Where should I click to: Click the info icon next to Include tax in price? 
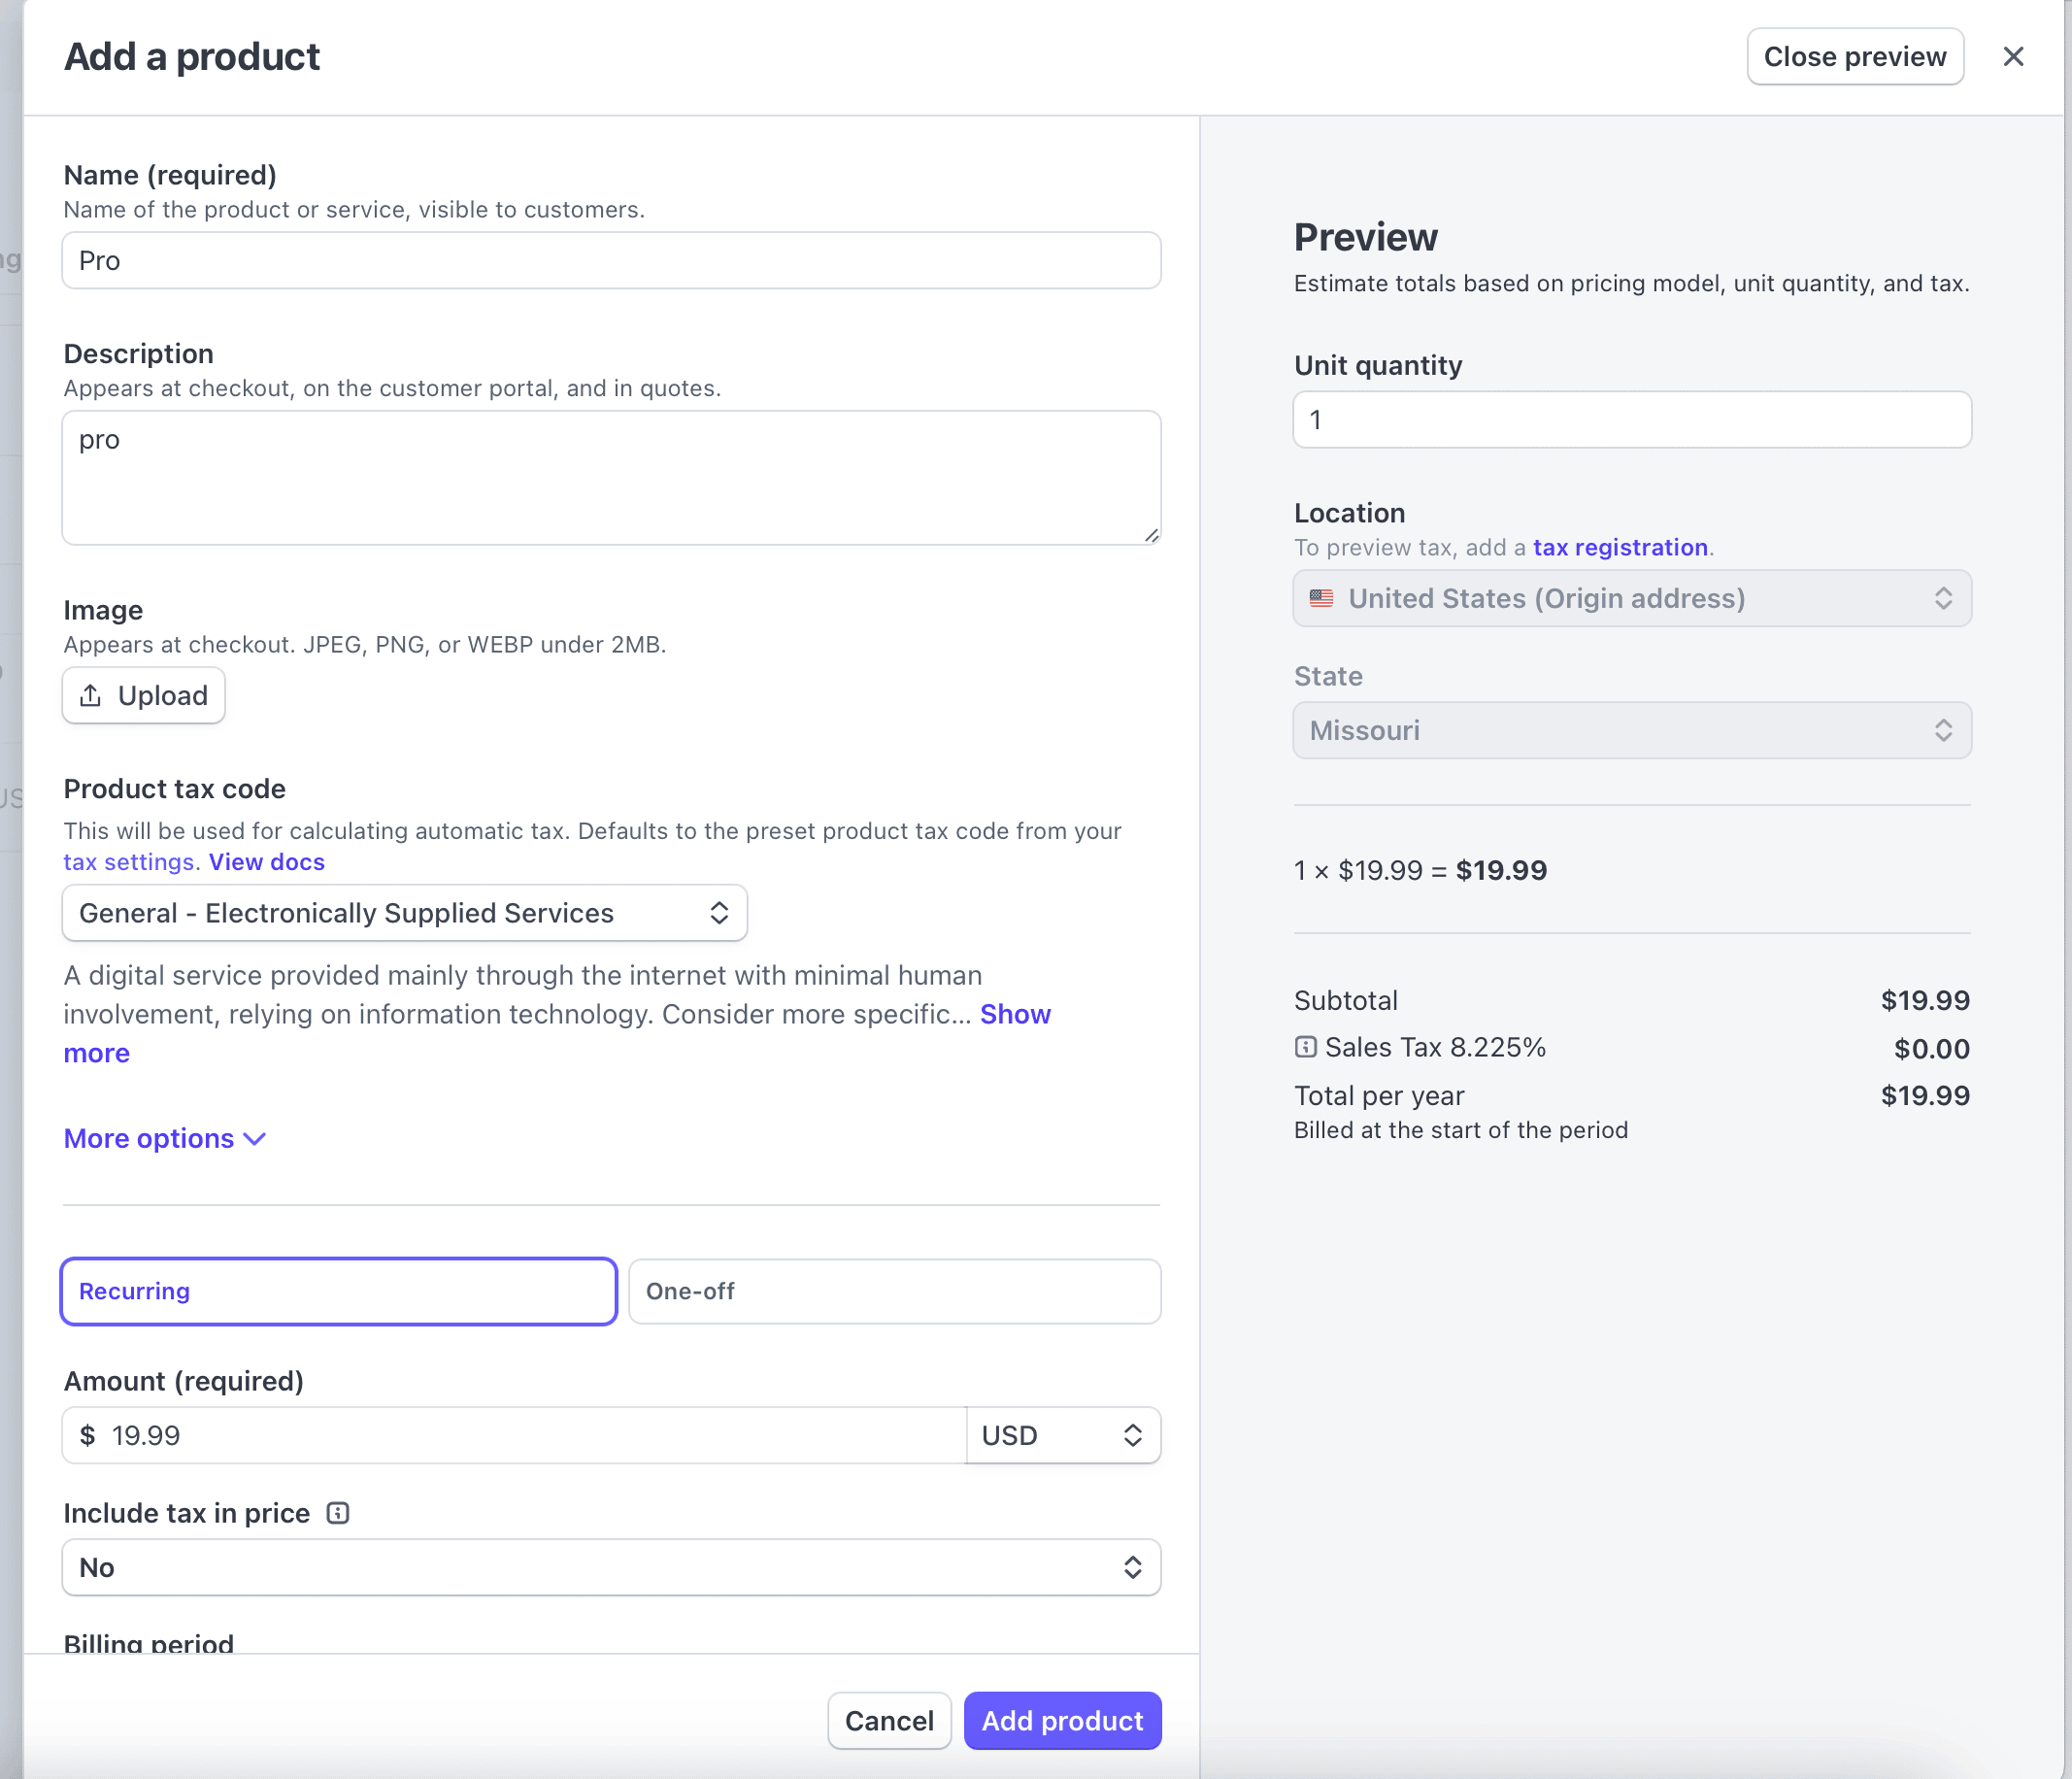click(338, 1513)
